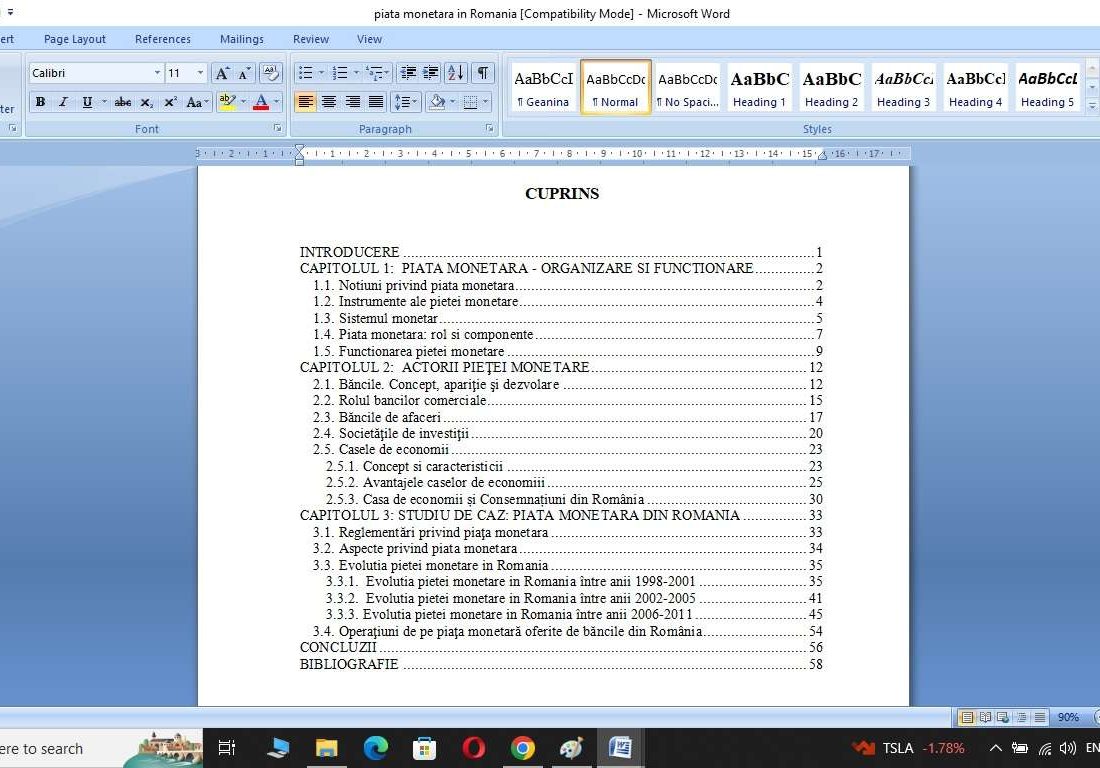Screen dimensions: 1100x768
Task: Justify the paragraph text
Action: 376,102
